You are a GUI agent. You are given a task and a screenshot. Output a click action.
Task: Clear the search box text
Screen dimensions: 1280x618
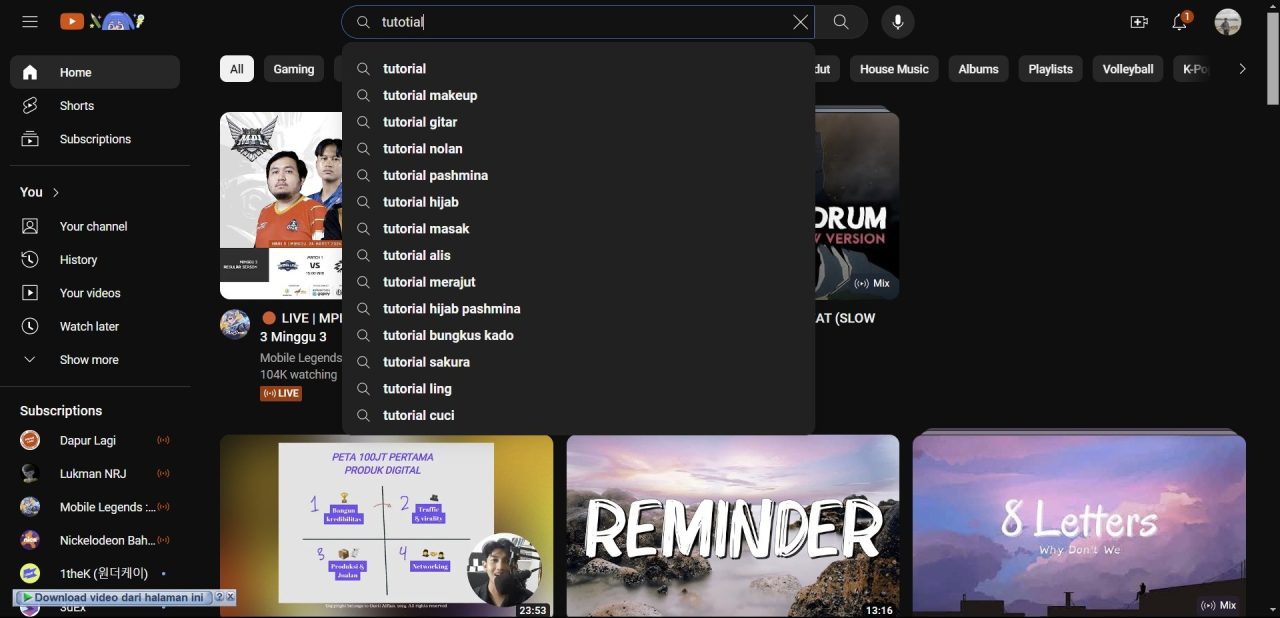800,22
